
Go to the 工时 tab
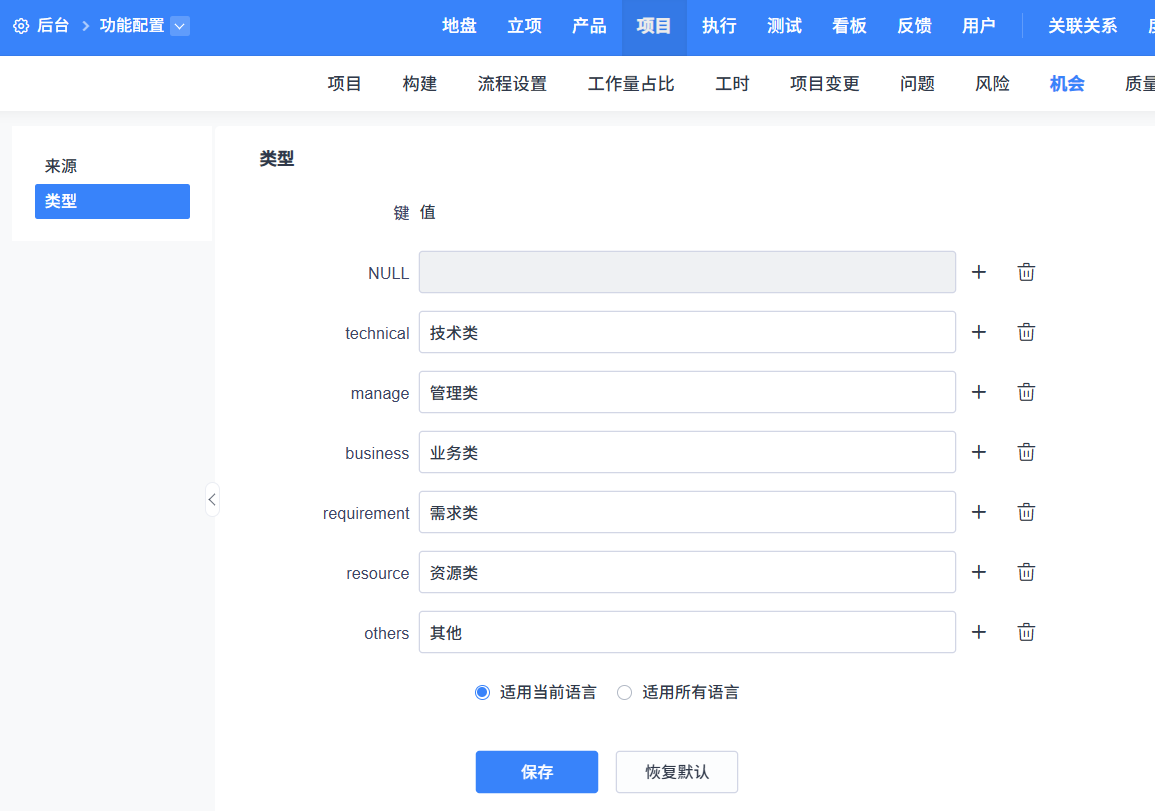[x=732, y=84]
